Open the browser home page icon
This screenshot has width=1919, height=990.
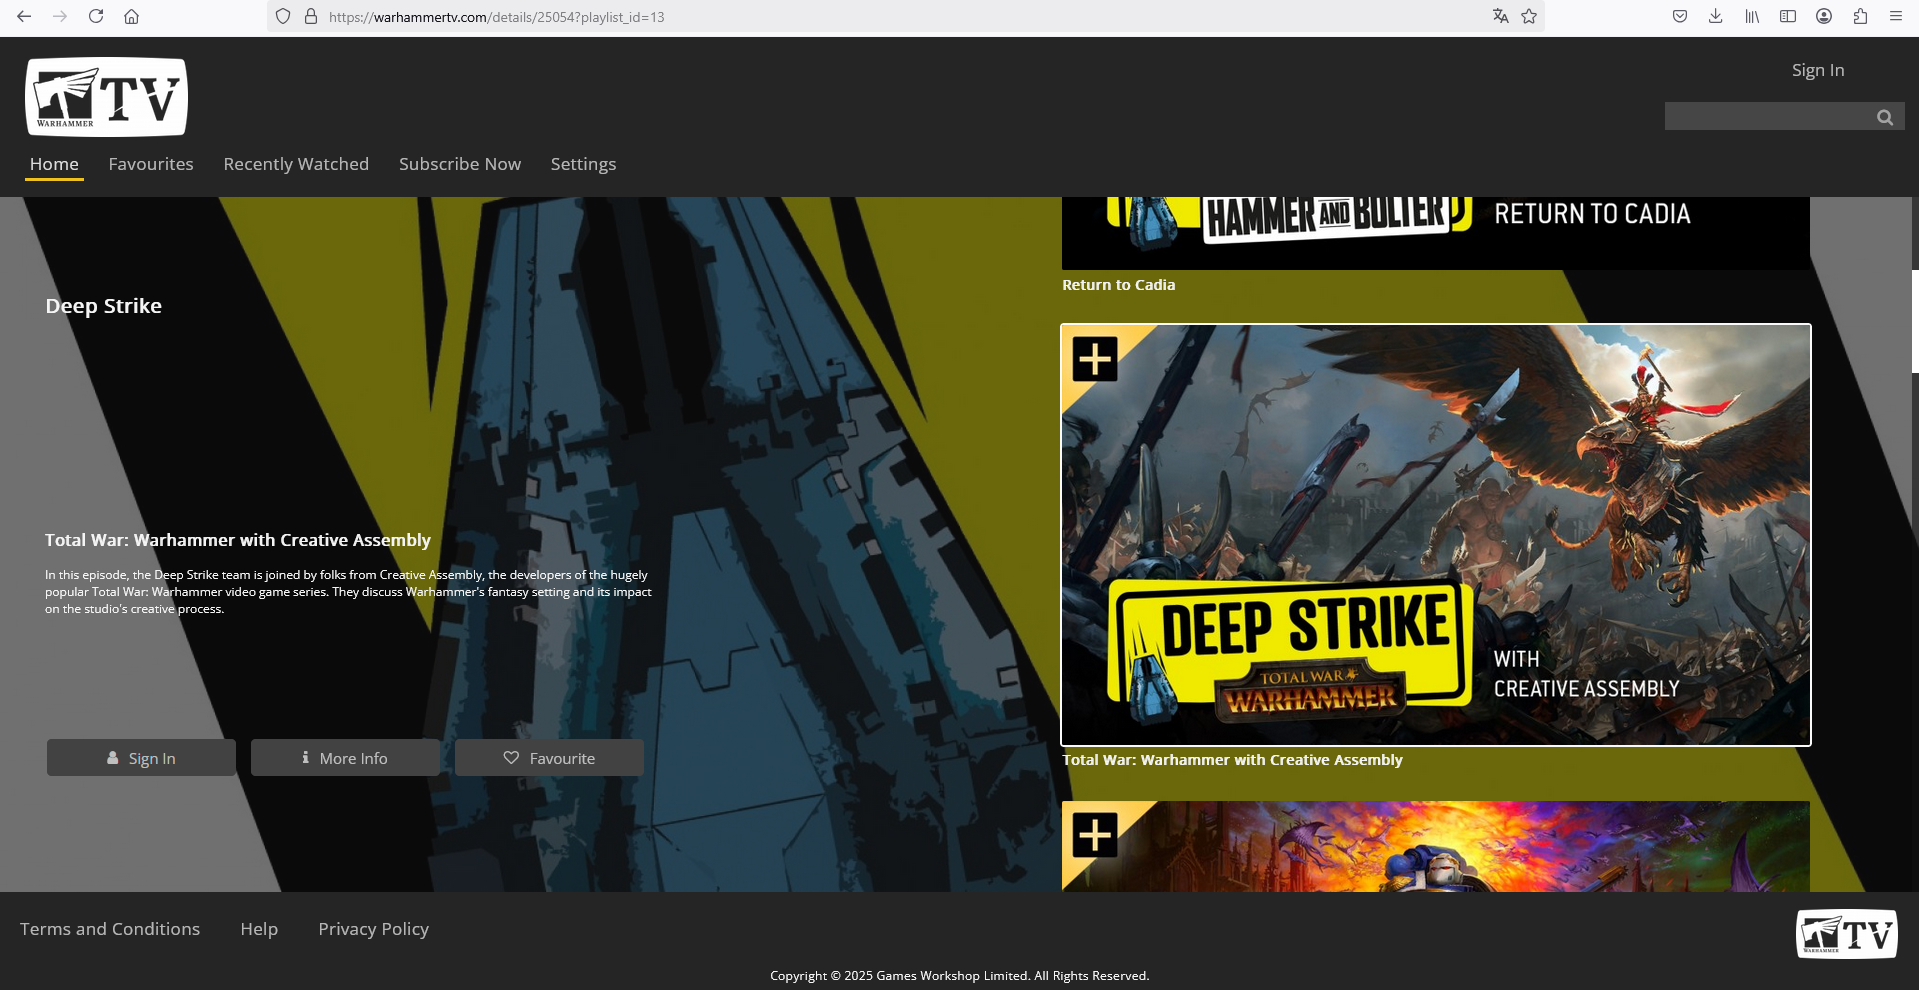pos(131,16)
